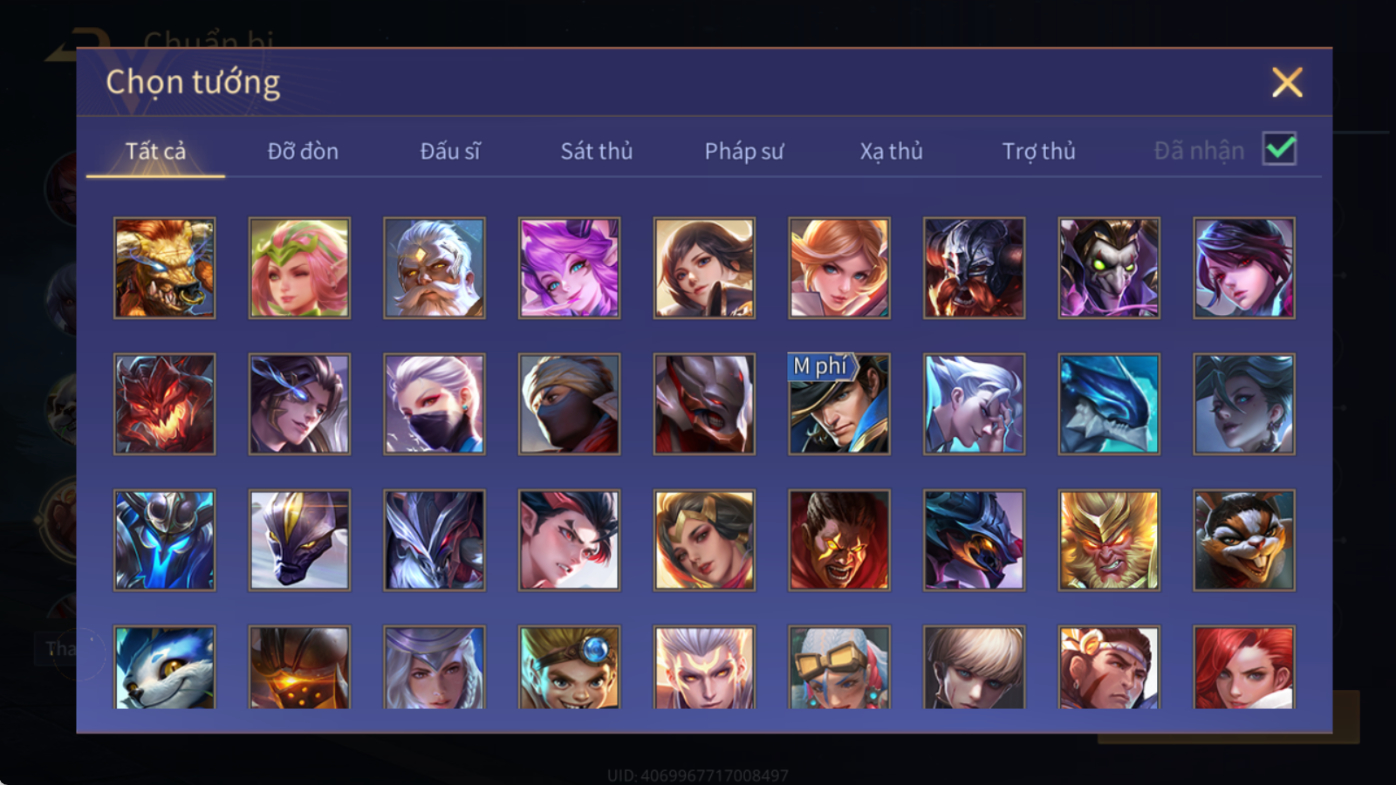Pick the masked white-haired ninja hero
The height and width of the screenshot is (785, 1396).
pyautogui.click(x=434, y=404)
